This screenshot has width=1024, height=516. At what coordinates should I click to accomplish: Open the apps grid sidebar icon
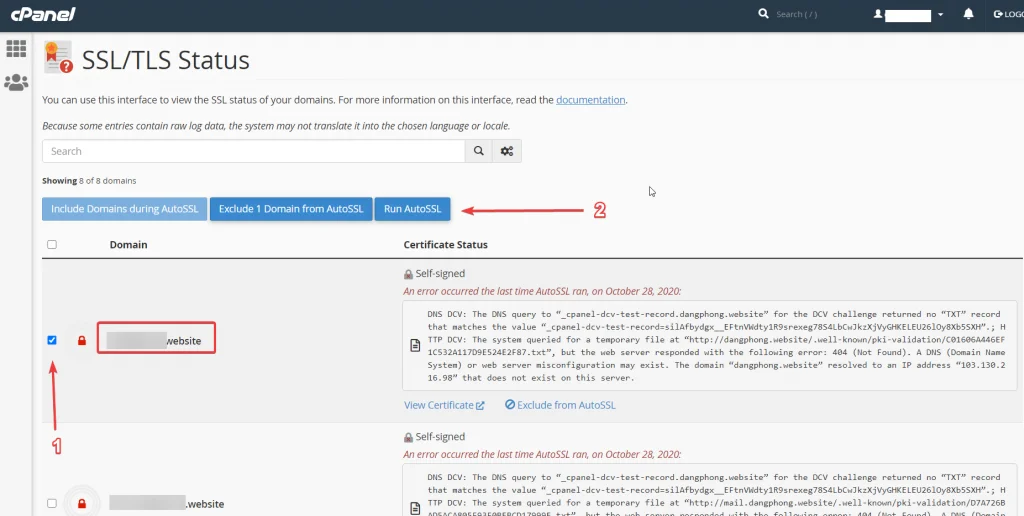[x=16, y=48]
